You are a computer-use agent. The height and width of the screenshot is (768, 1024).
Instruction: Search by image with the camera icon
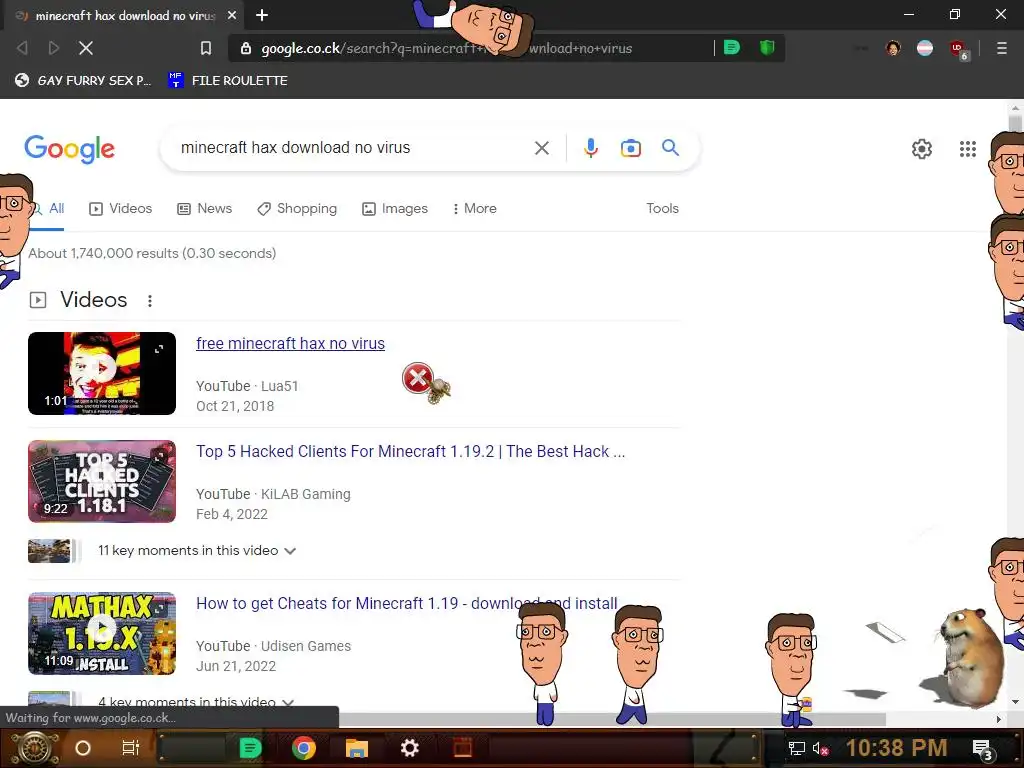pyautogui.click(x=630, y=148)
